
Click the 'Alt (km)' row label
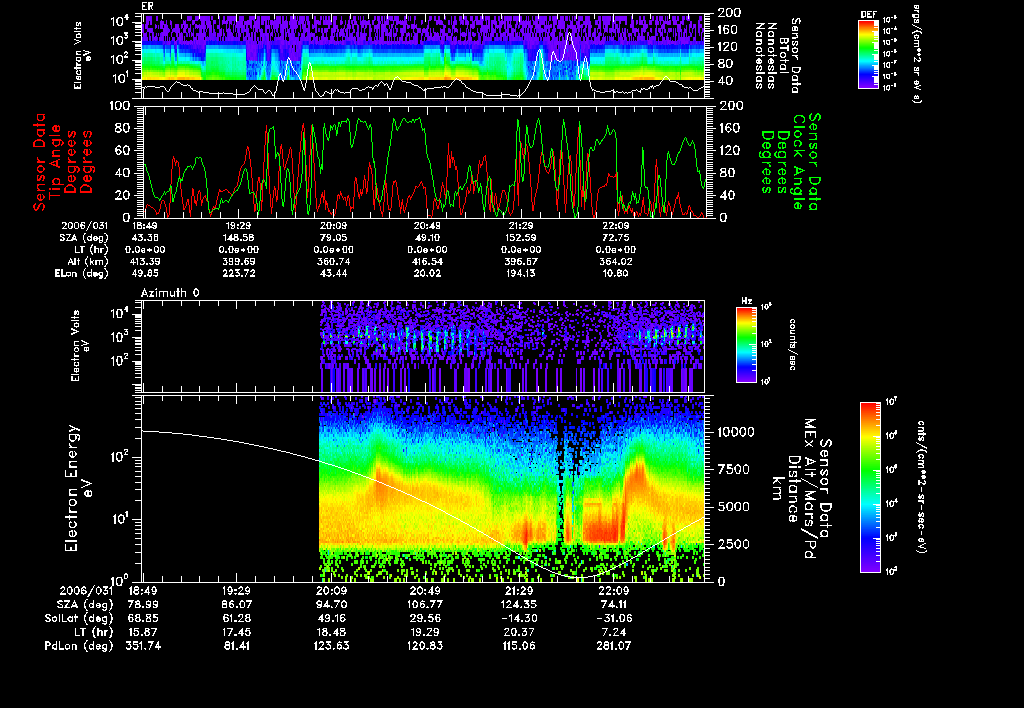pos(88,262)
